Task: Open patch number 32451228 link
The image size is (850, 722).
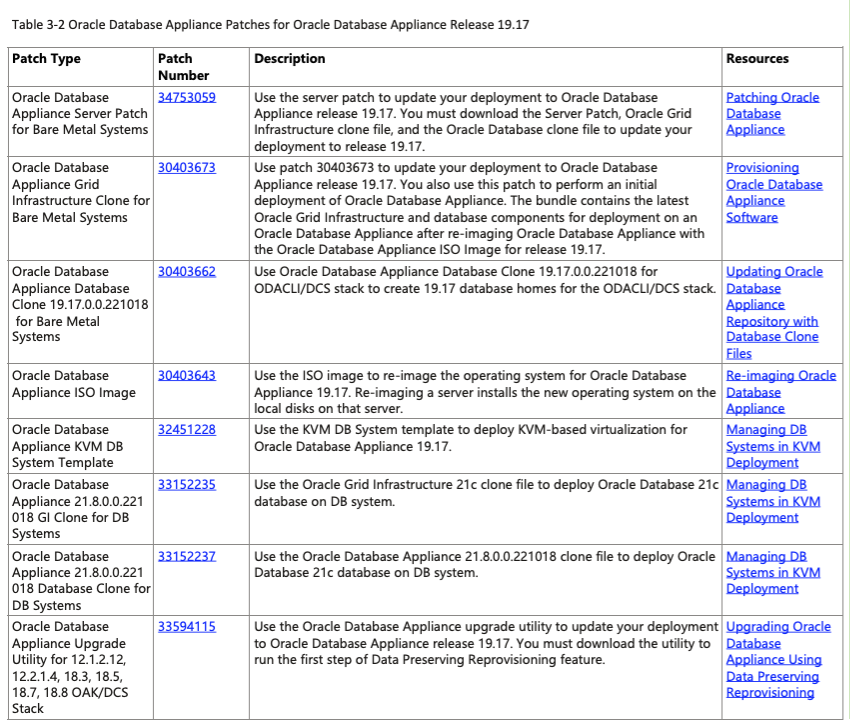Action: click(186, 430)
